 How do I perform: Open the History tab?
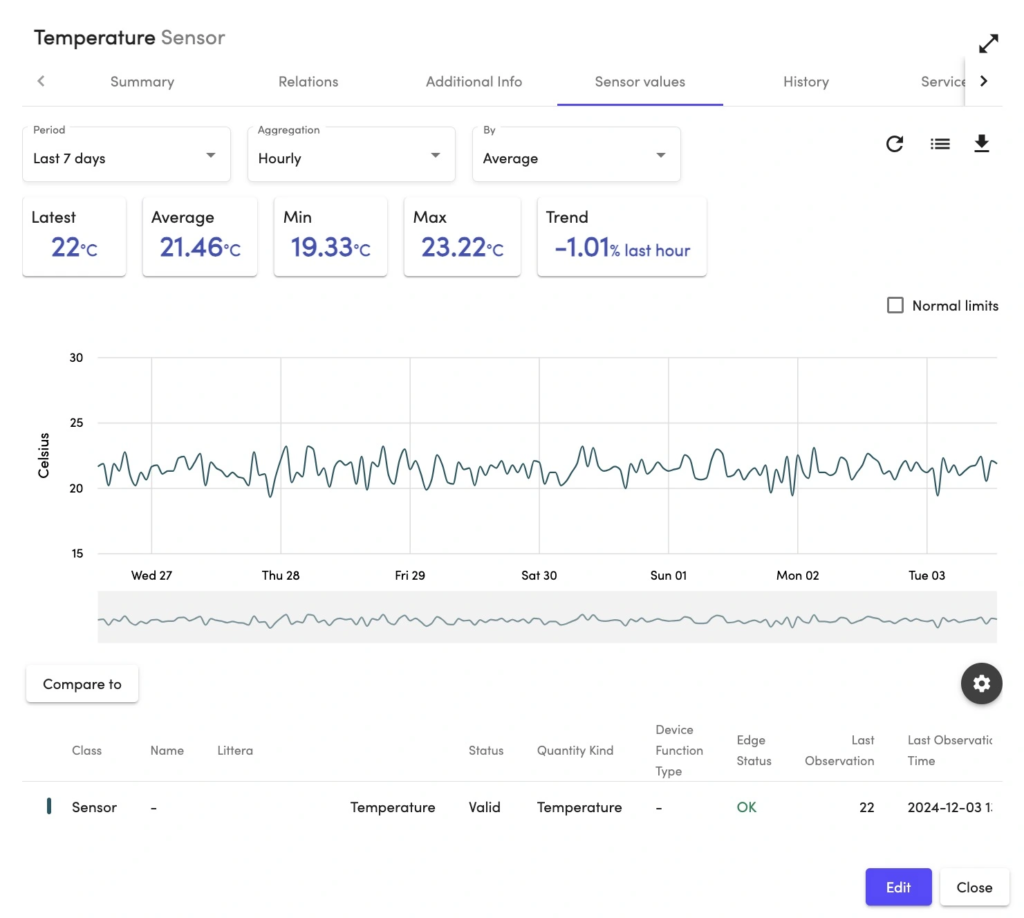tap(805, 82)
